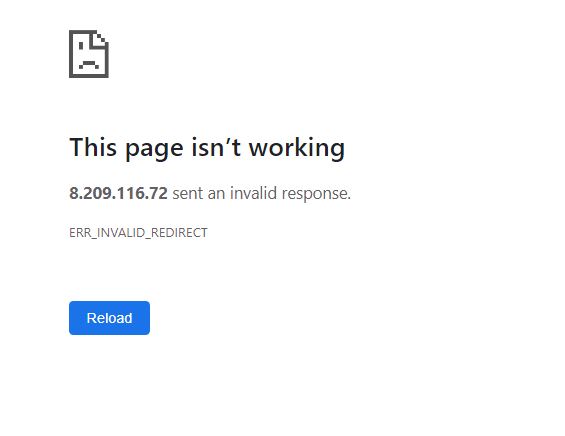Click the word 'working' in heading

[x=297, y=148]
